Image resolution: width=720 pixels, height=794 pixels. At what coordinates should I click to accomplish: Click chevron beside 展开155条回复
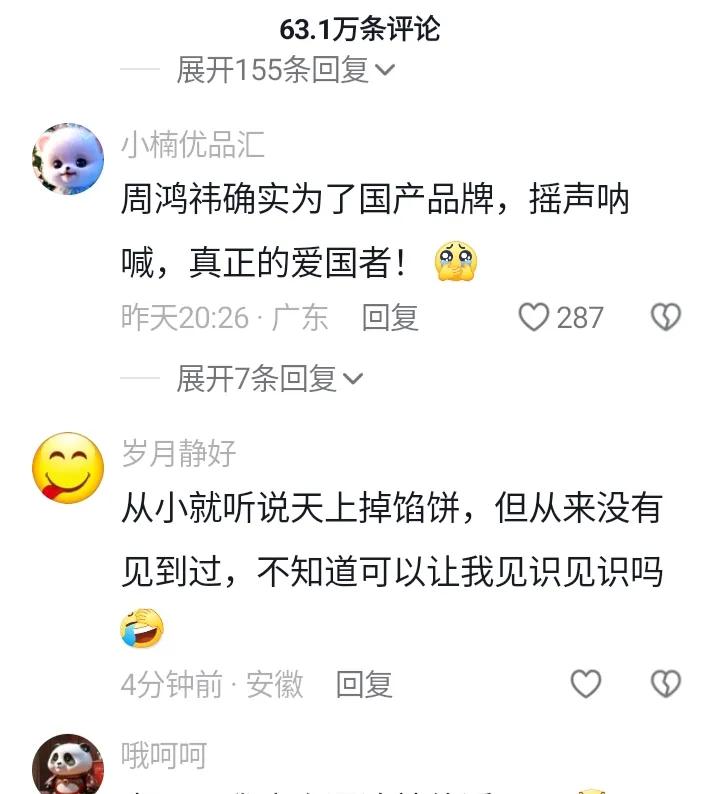(384, 70)
